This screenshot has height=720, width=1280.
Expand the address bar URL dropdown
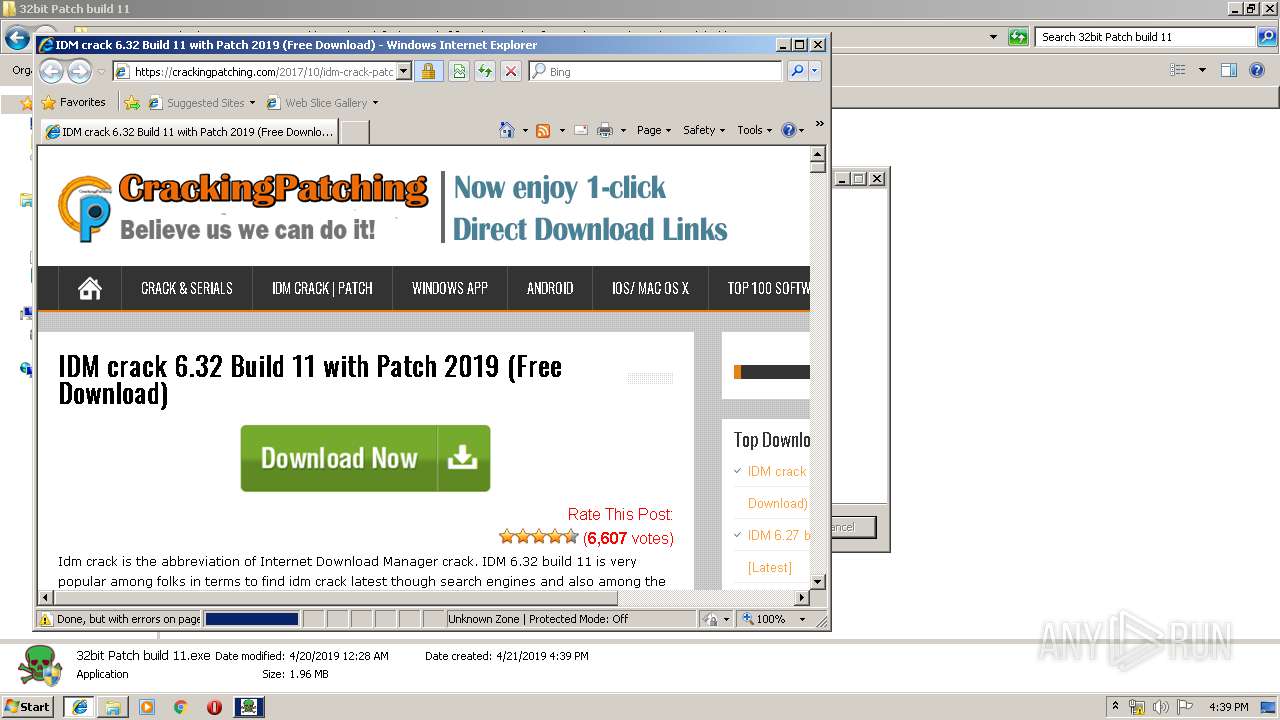[404, 71]
